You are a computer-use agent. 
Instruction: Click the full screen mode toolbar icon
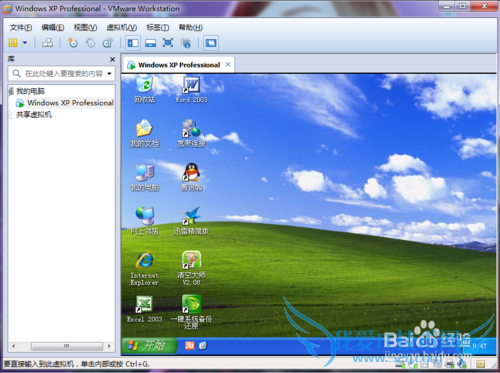tap(168, 43)
